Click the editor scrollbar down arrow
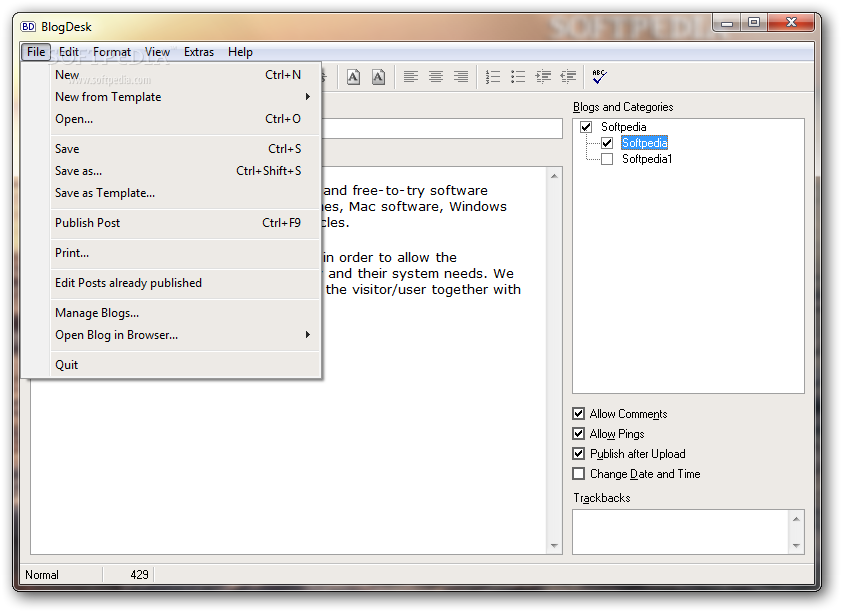 point(554,546)
